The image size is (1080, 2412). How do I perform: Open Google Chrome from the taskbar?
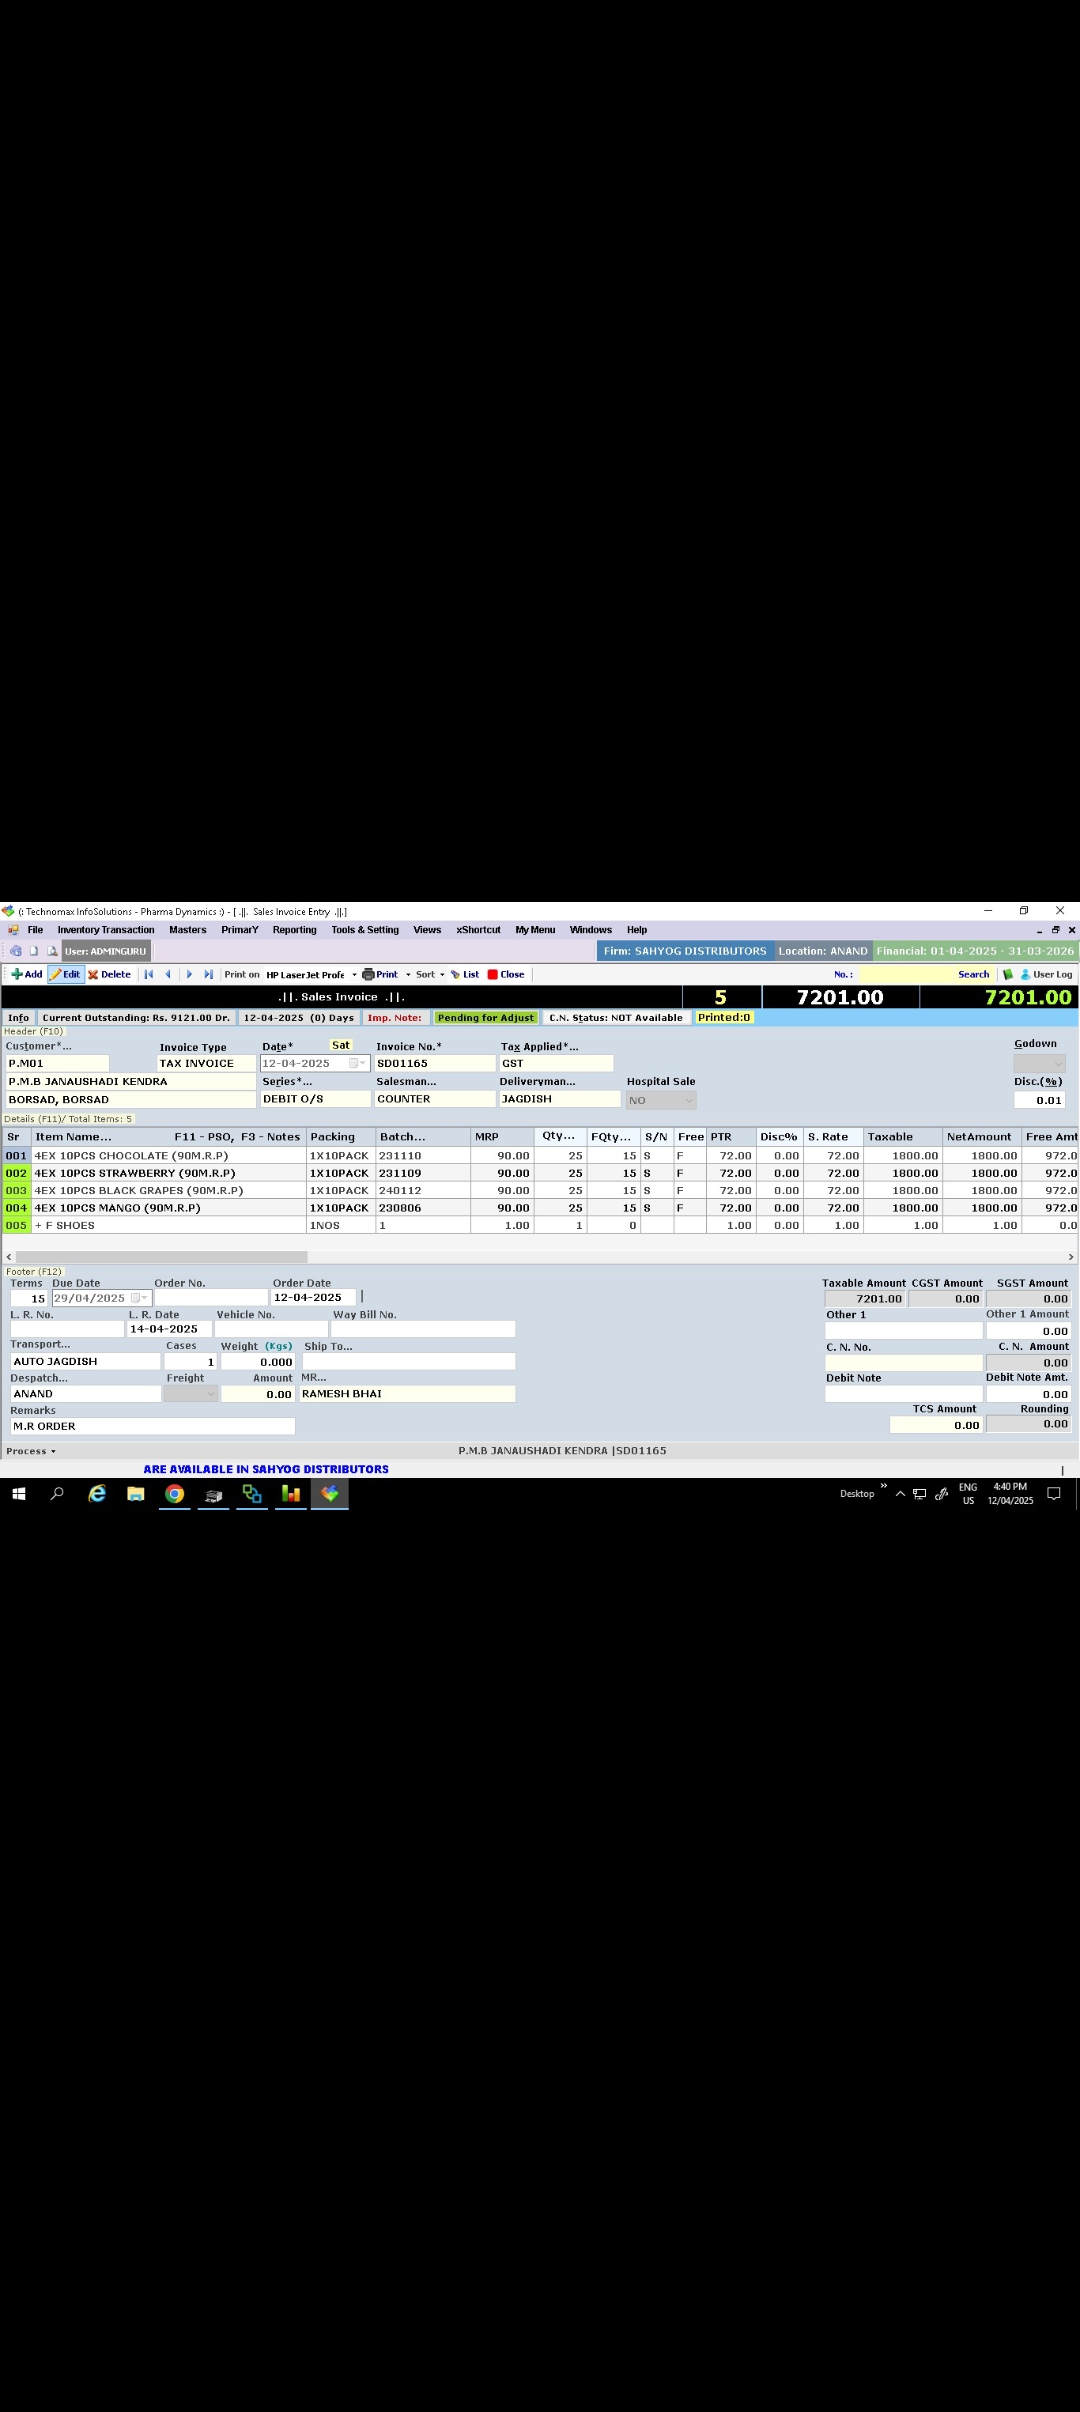[175, 1493]
